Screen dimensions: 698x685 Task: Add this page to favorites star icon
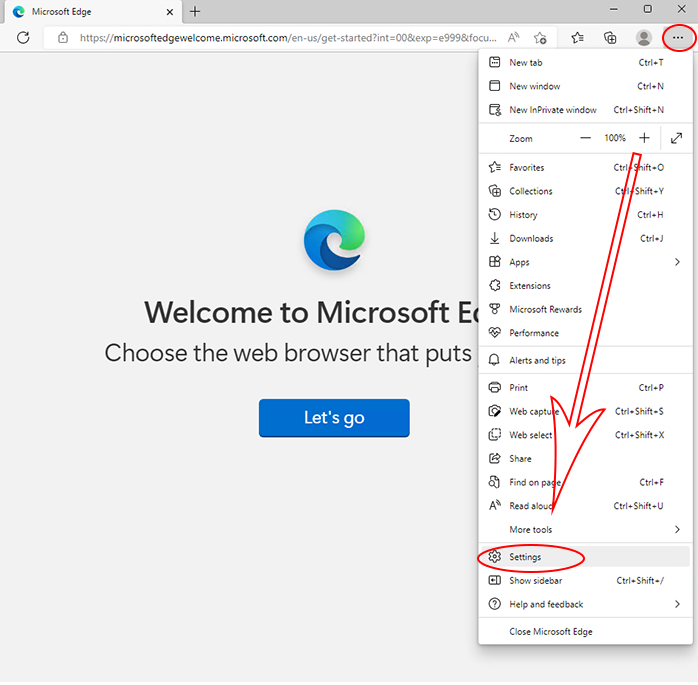540,38
